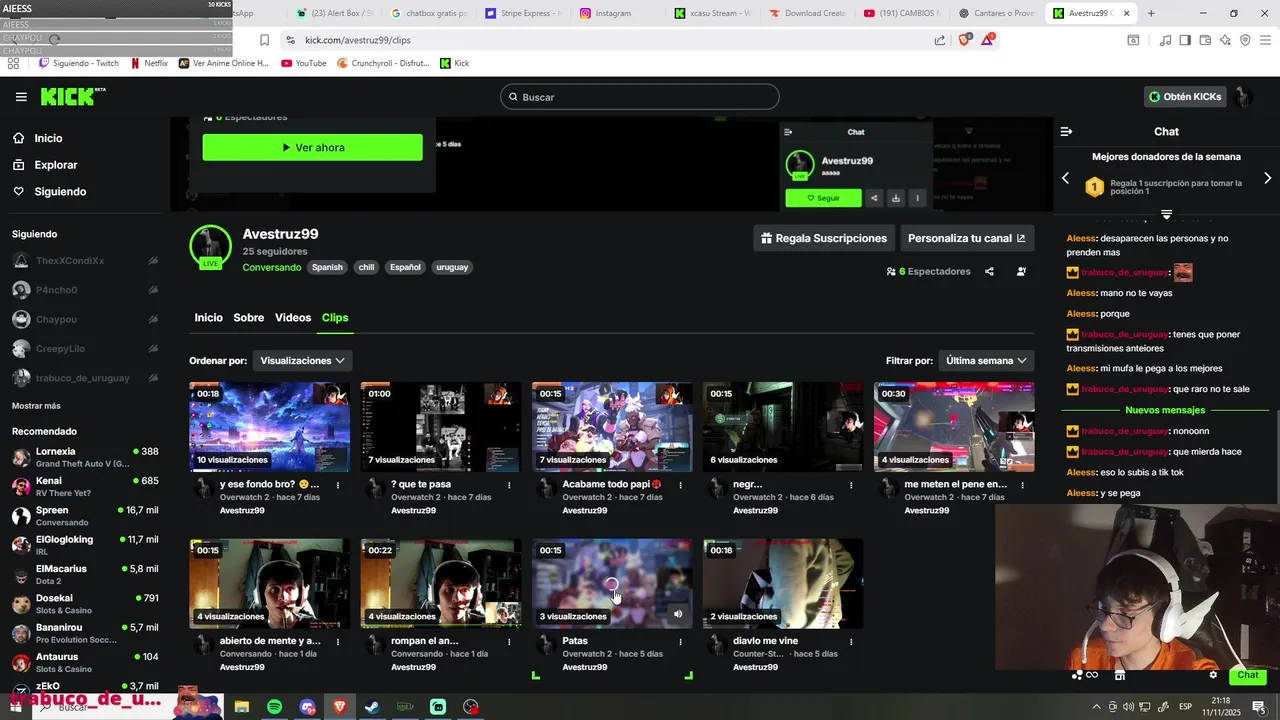Image resolution: width=1280 pixels, height=720 pixels.
Task: Bookmark this page icon
Action: coord(264,40)
